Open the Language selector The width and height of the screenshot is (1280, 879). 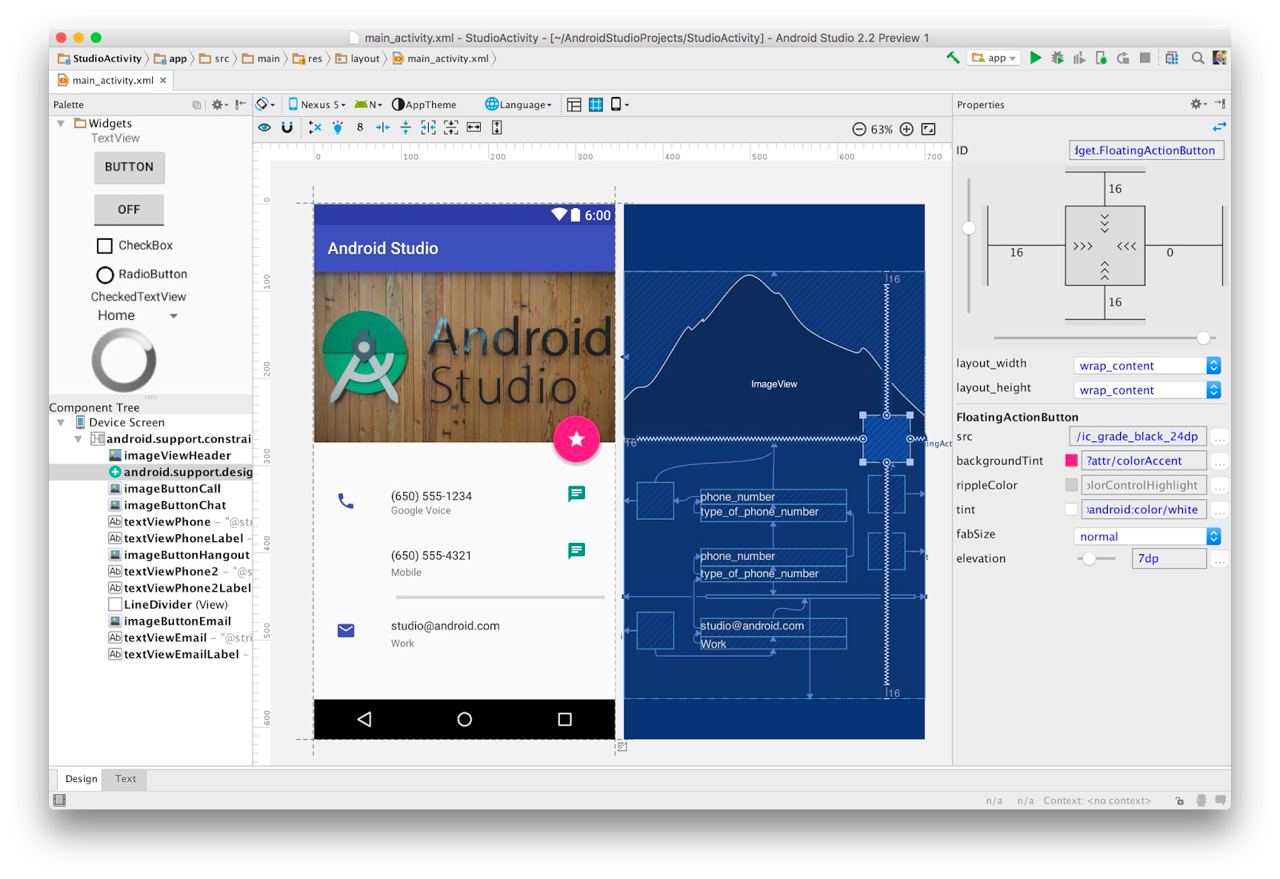pyautogui.click(x=518, y=104)
